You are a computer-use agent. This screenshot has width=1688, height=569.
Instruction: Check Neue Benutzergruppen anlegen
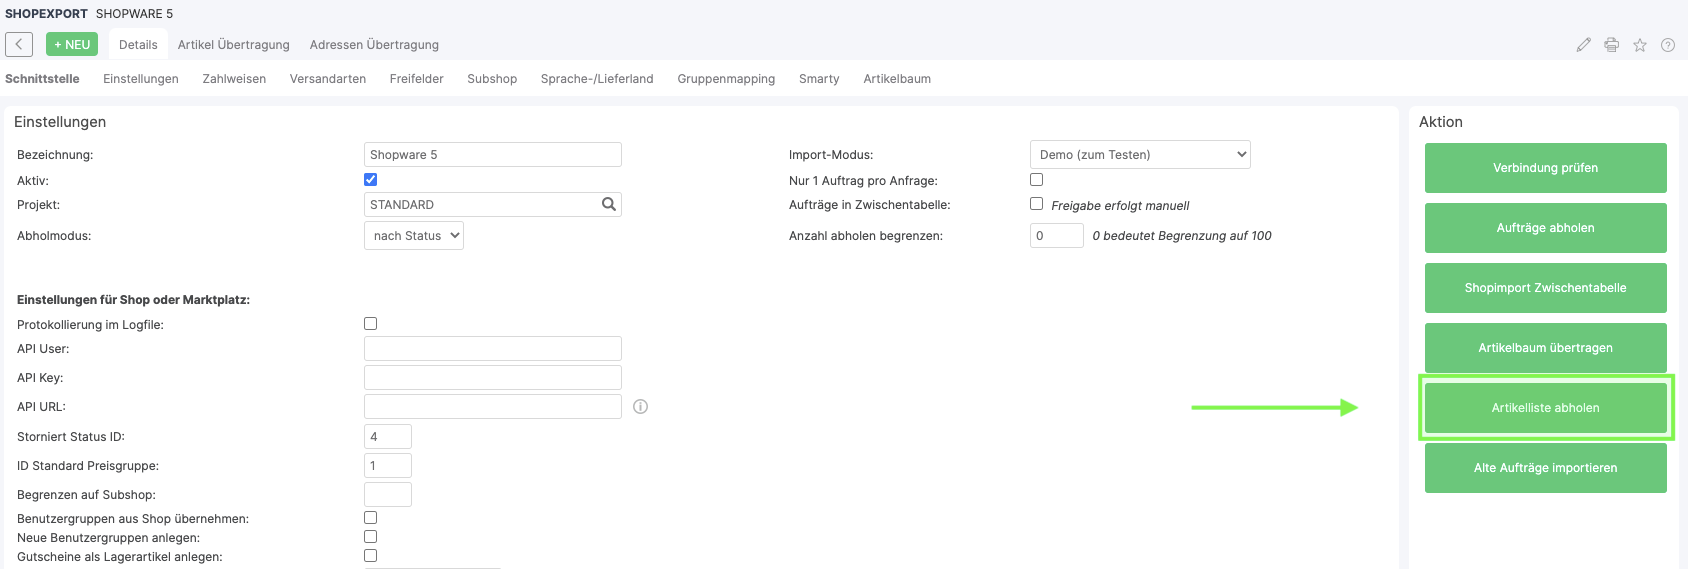point(371,537)
